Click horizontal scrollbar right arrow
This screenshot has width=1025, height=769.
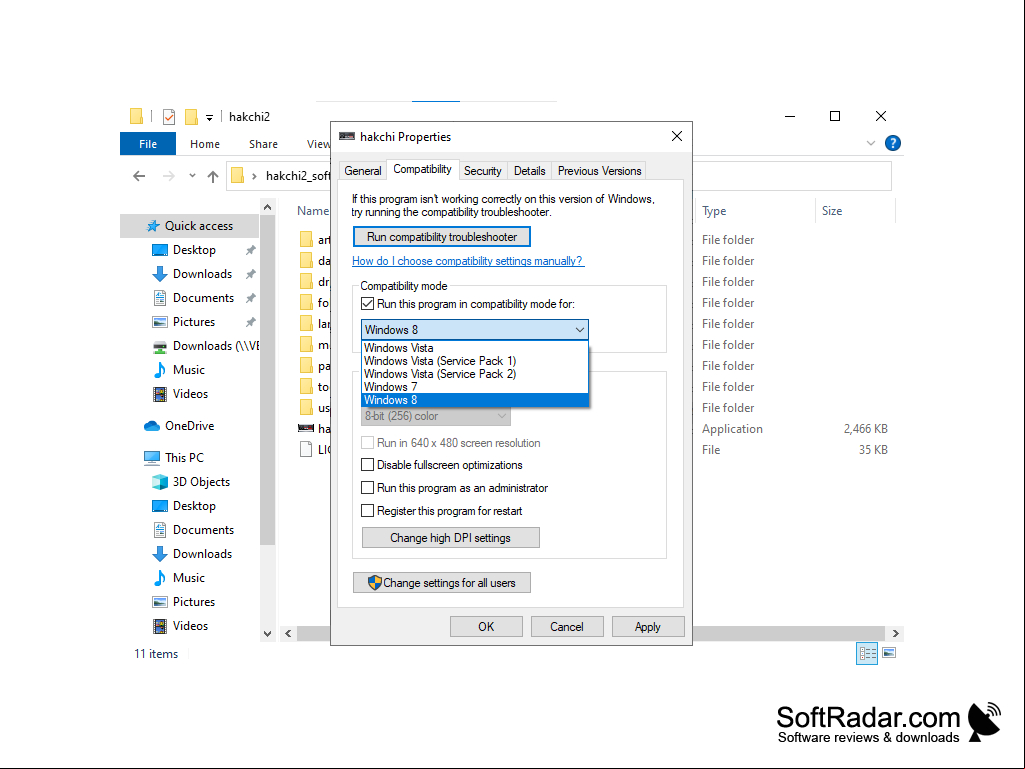tap(896, 633)
